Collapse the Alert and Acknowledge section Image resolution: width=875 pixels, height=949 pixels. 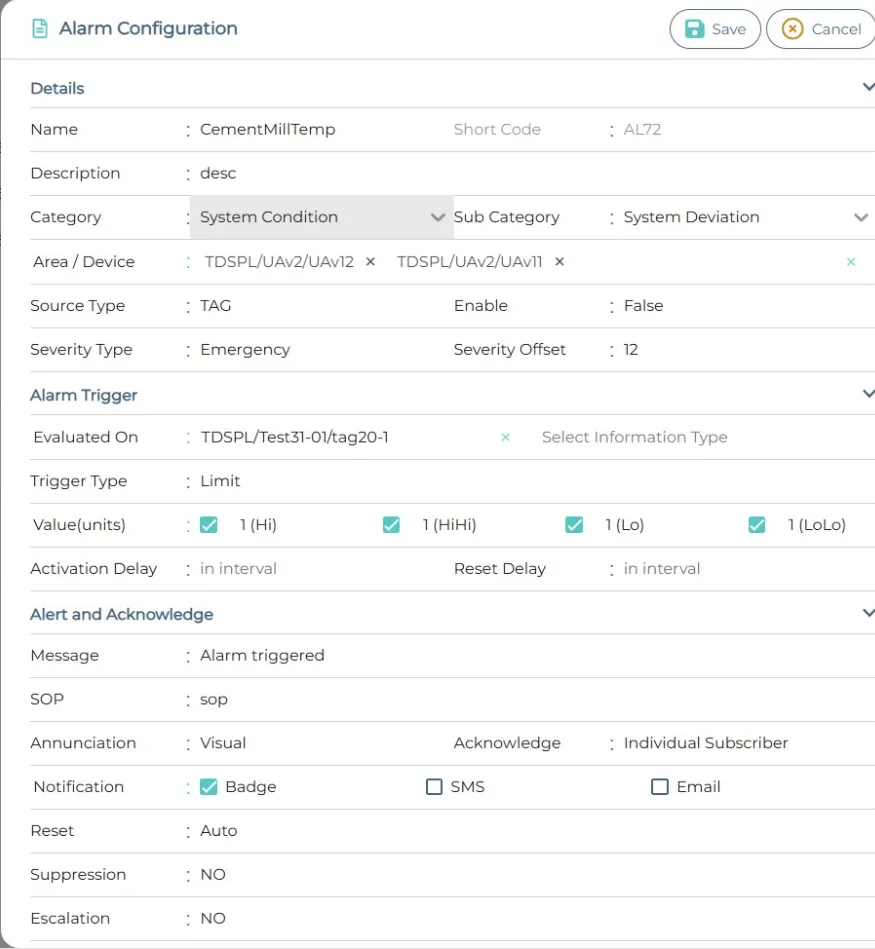(x=867, y=613)
